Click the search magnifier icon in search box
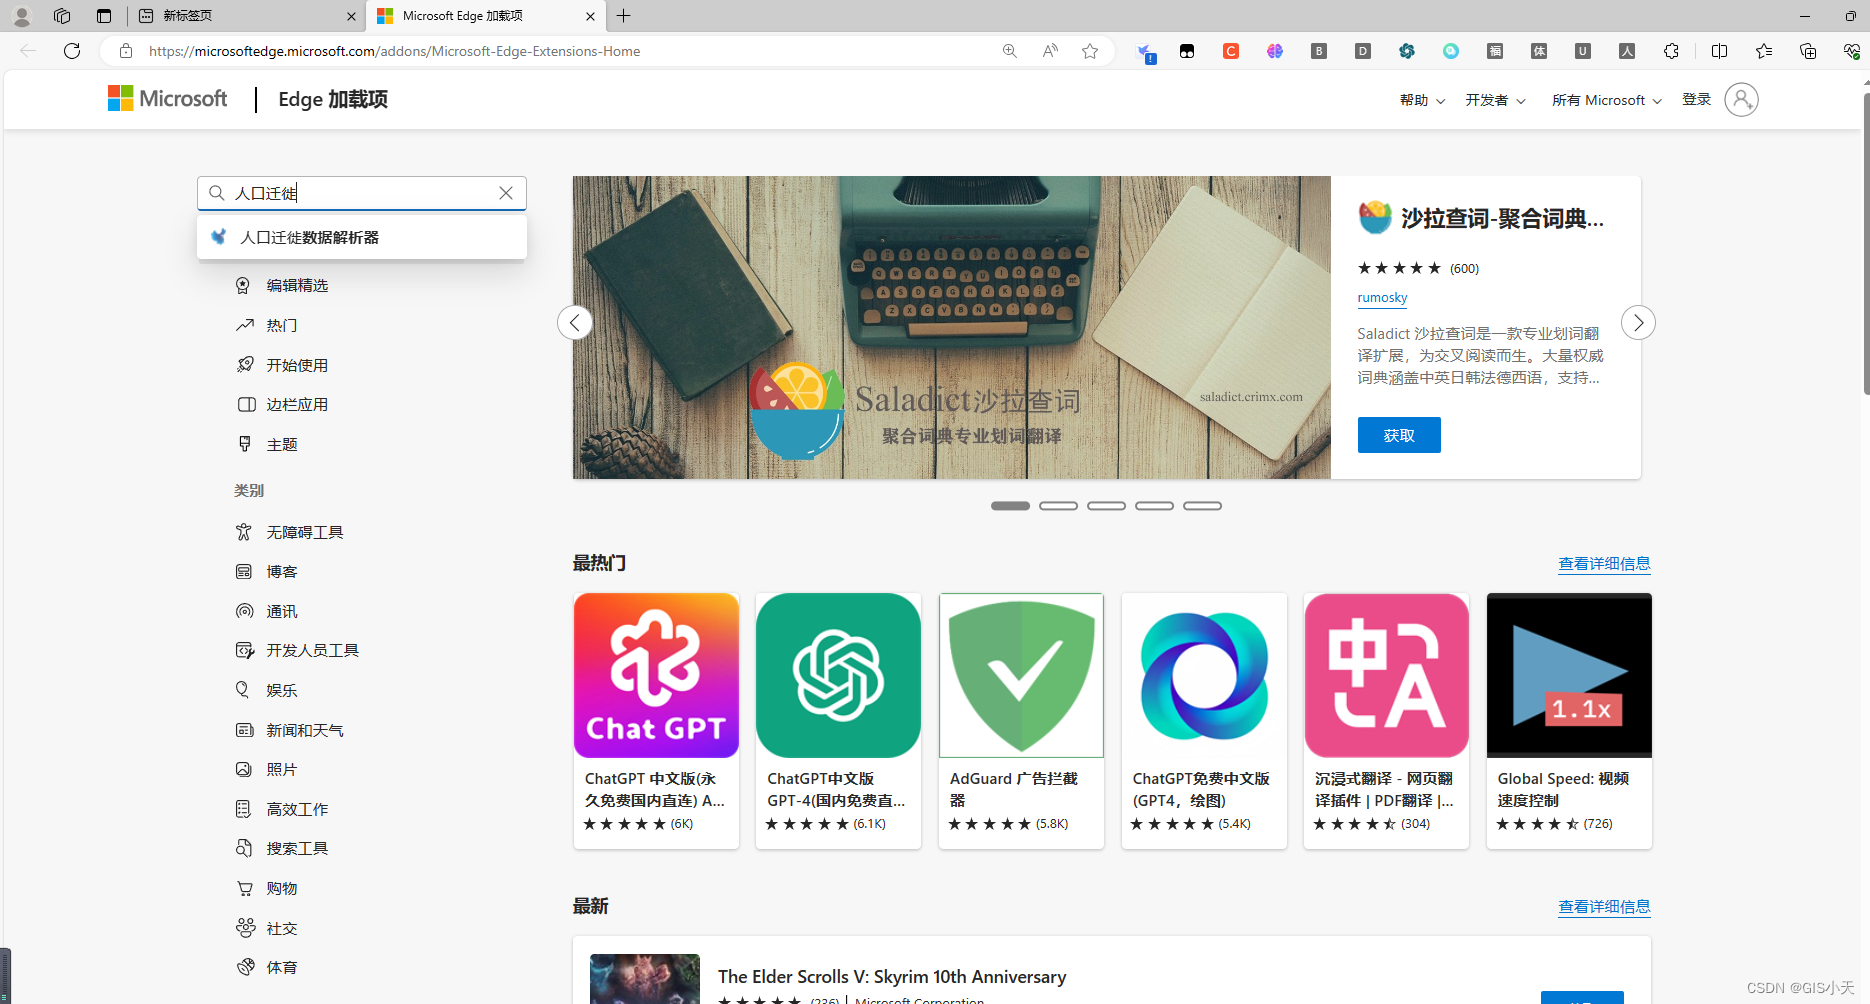This screenshot has width=1870, height=1004. click(217, 193)
